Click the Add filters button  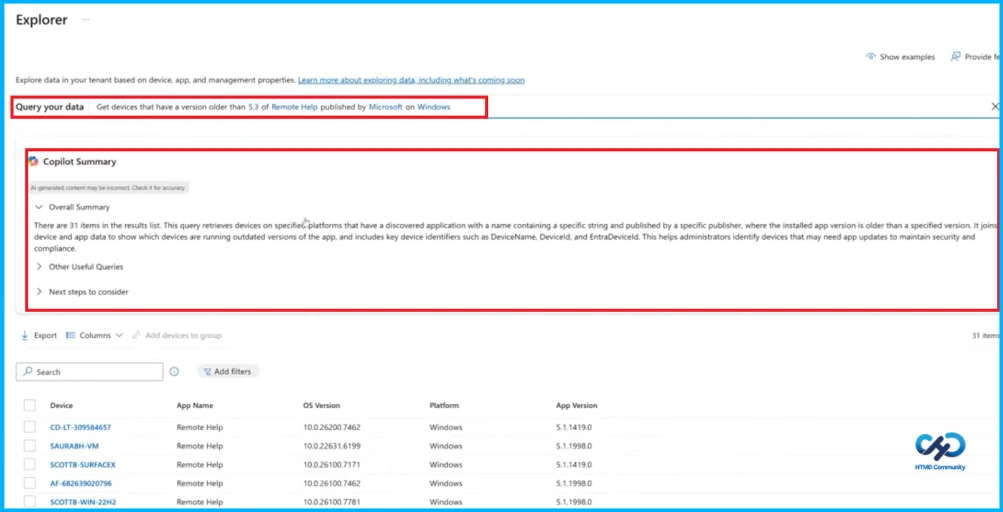pyautogui.click(x=227, y=372)
